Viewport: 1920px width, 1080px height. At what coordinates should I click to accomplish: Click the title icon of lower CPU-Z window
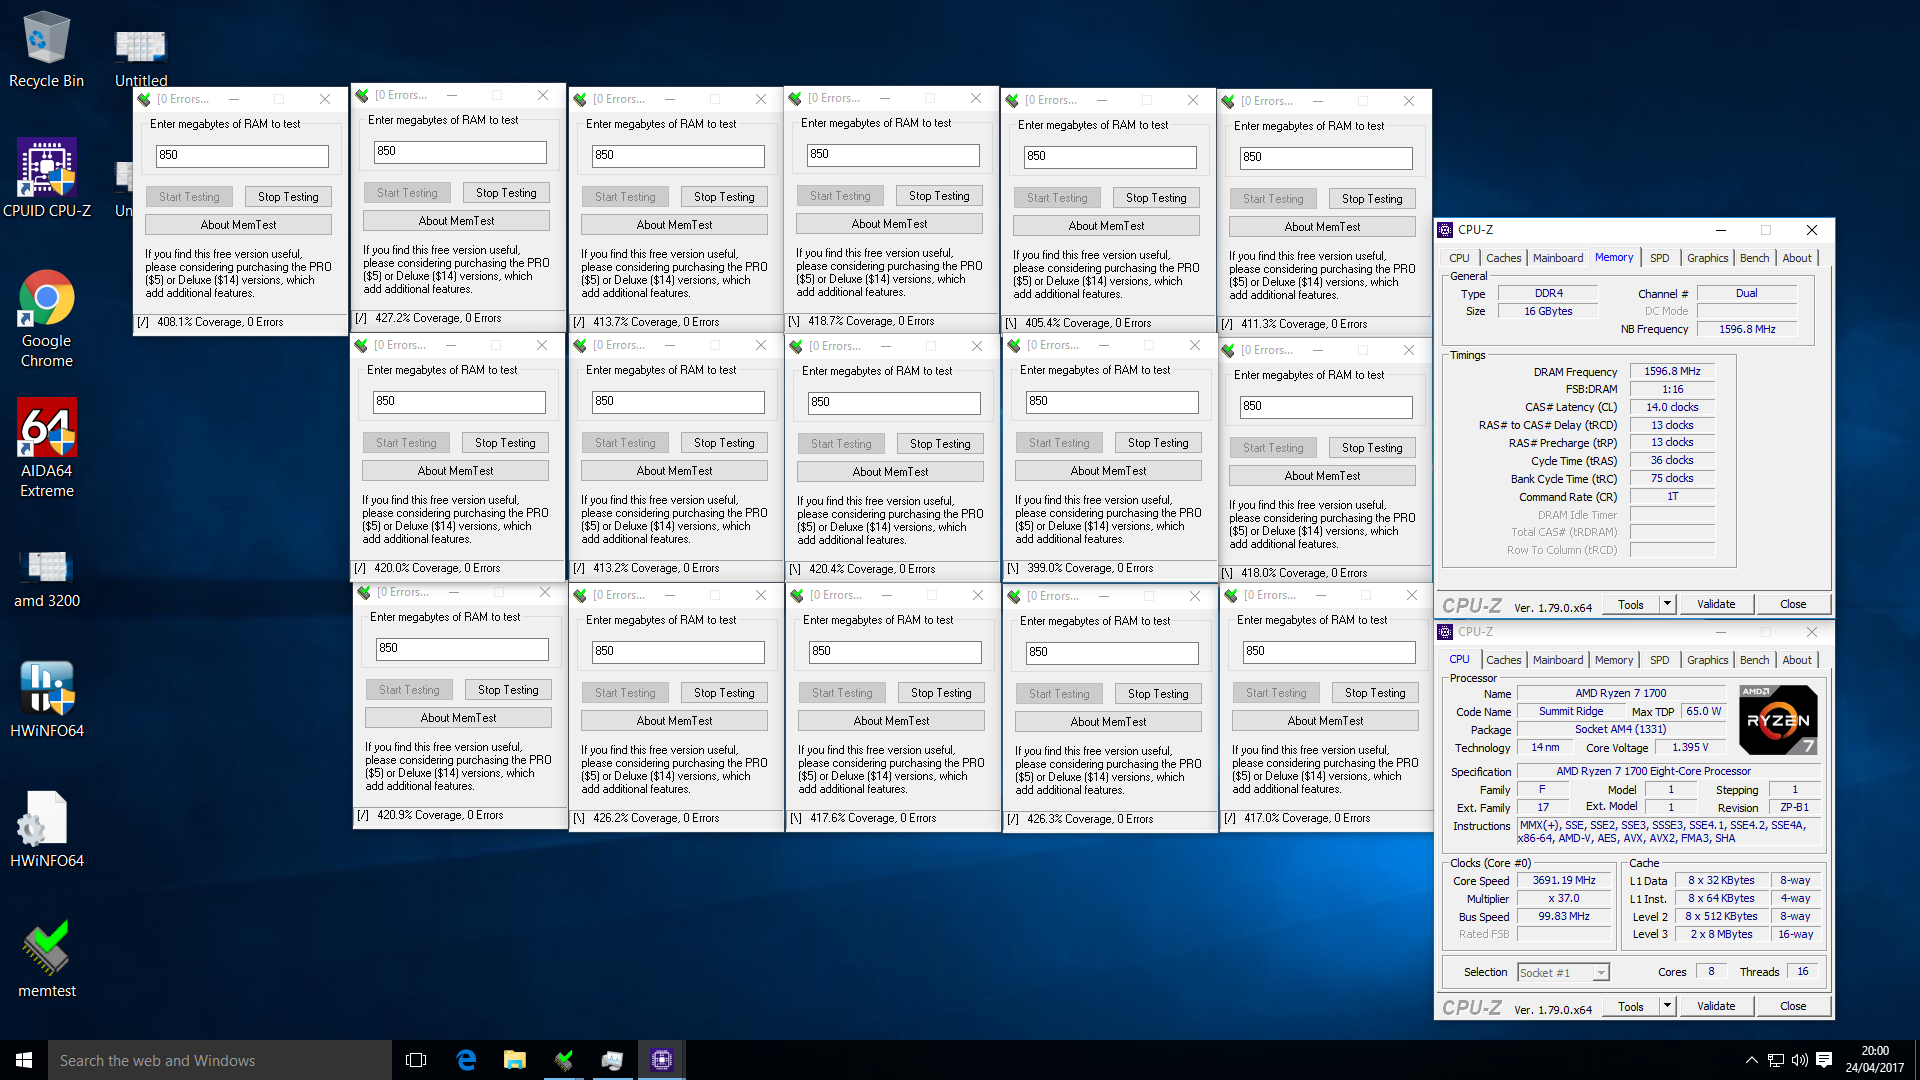click(1445, 632)
